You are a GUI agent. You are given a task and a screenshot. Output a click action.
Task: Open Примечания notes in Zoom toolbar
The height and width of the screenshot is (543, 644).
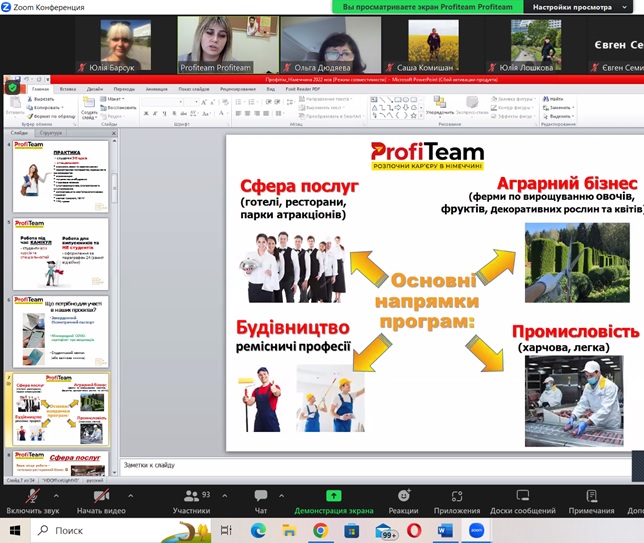tap(591, 502)
